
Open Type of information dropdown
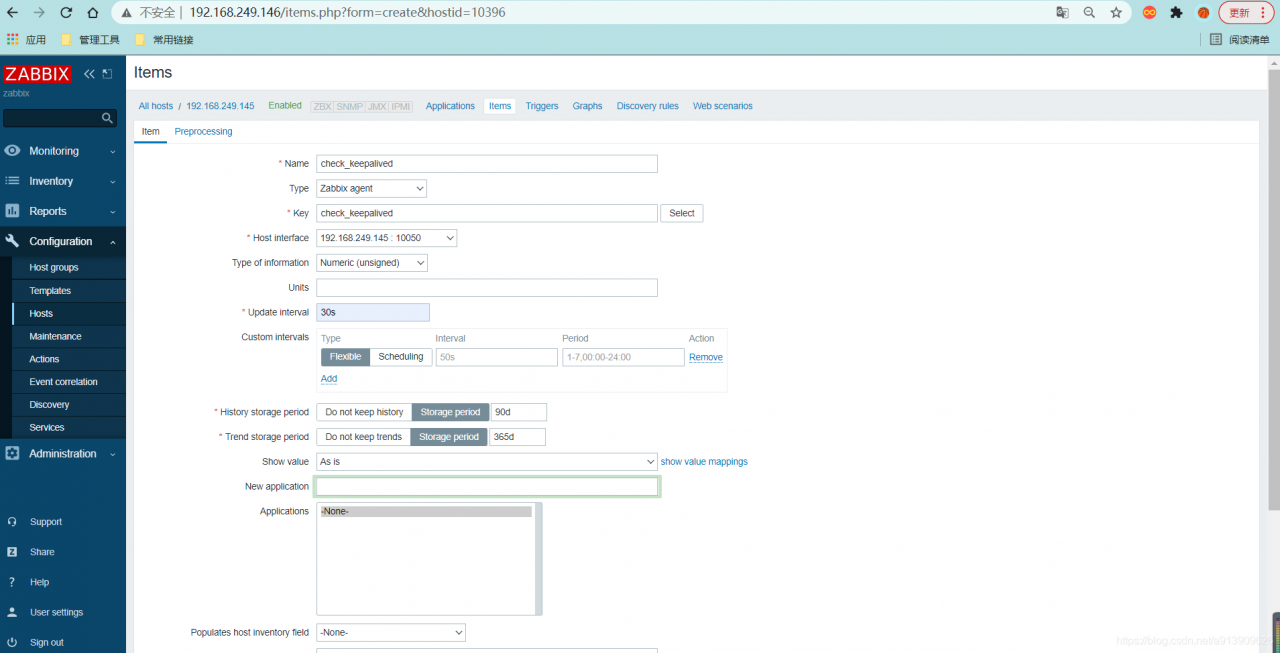point(372,263)
